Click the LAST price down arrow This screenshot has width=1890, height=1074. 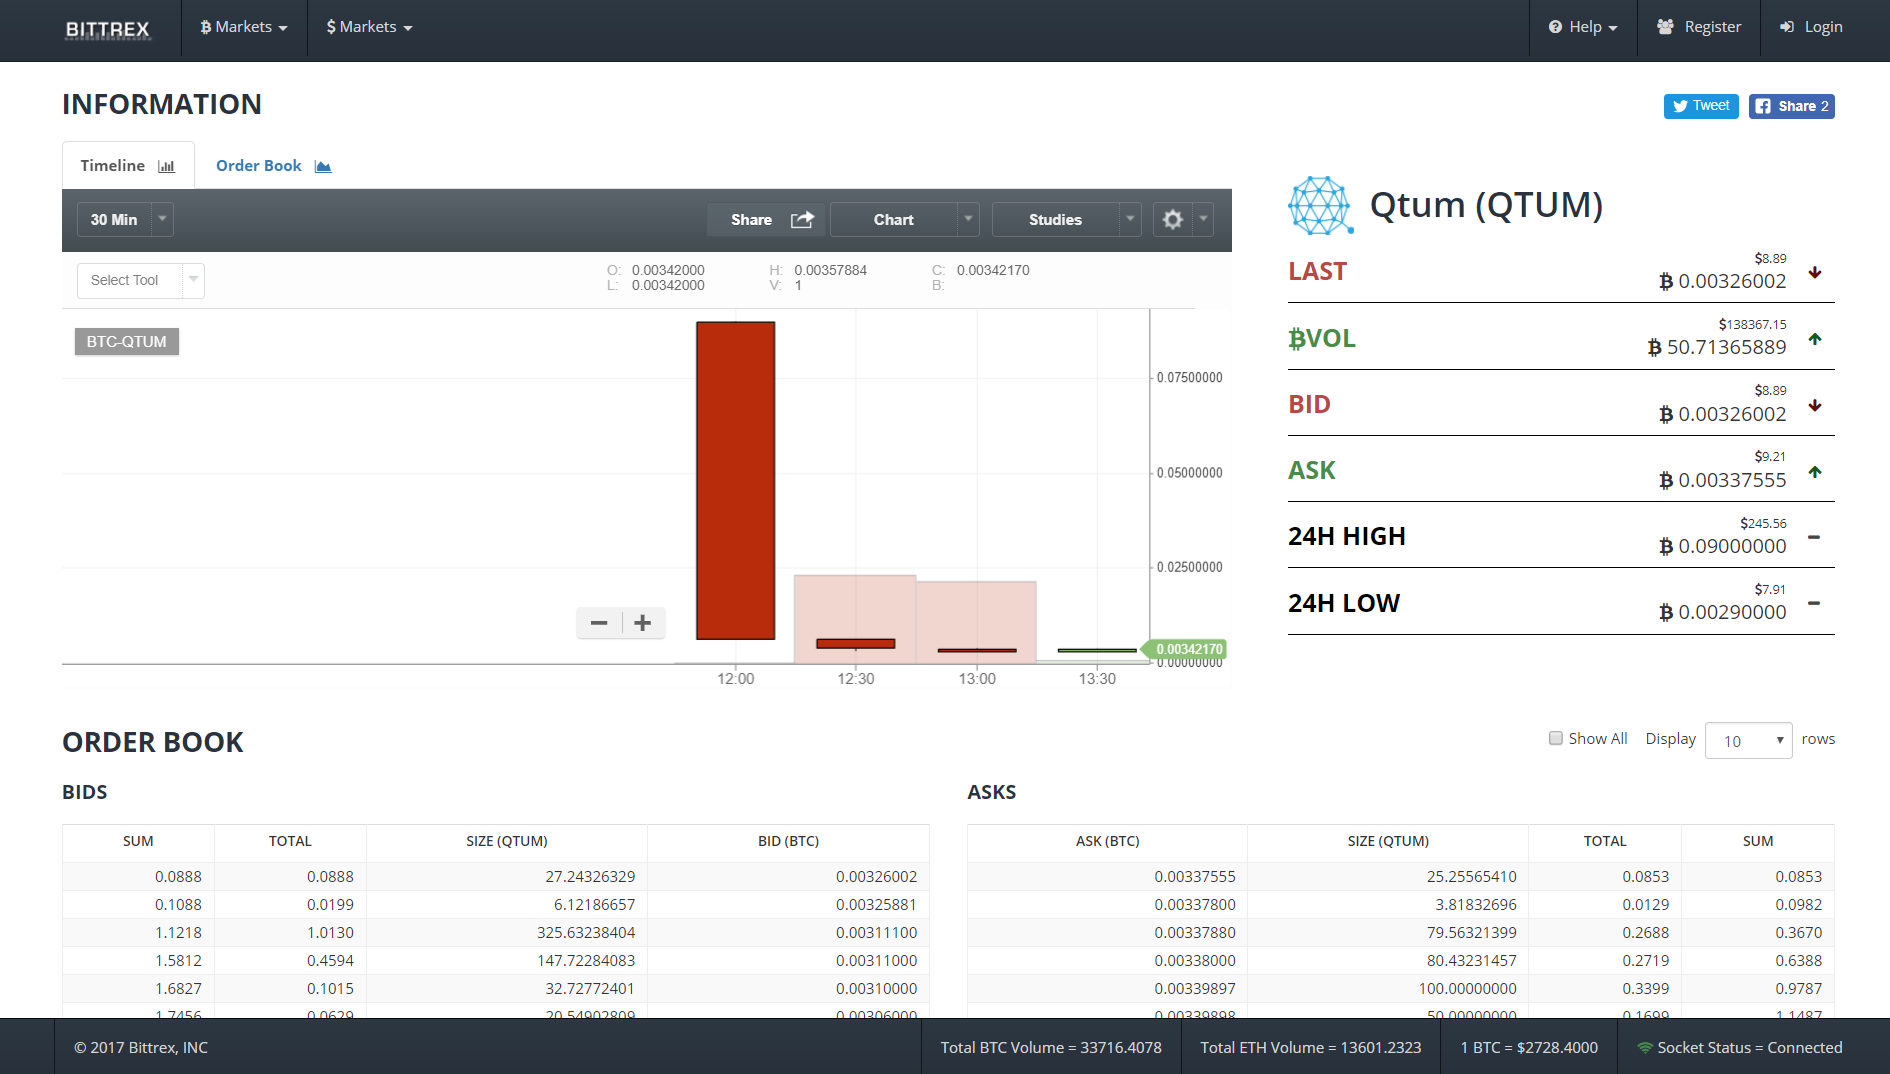pos(1815,273)
